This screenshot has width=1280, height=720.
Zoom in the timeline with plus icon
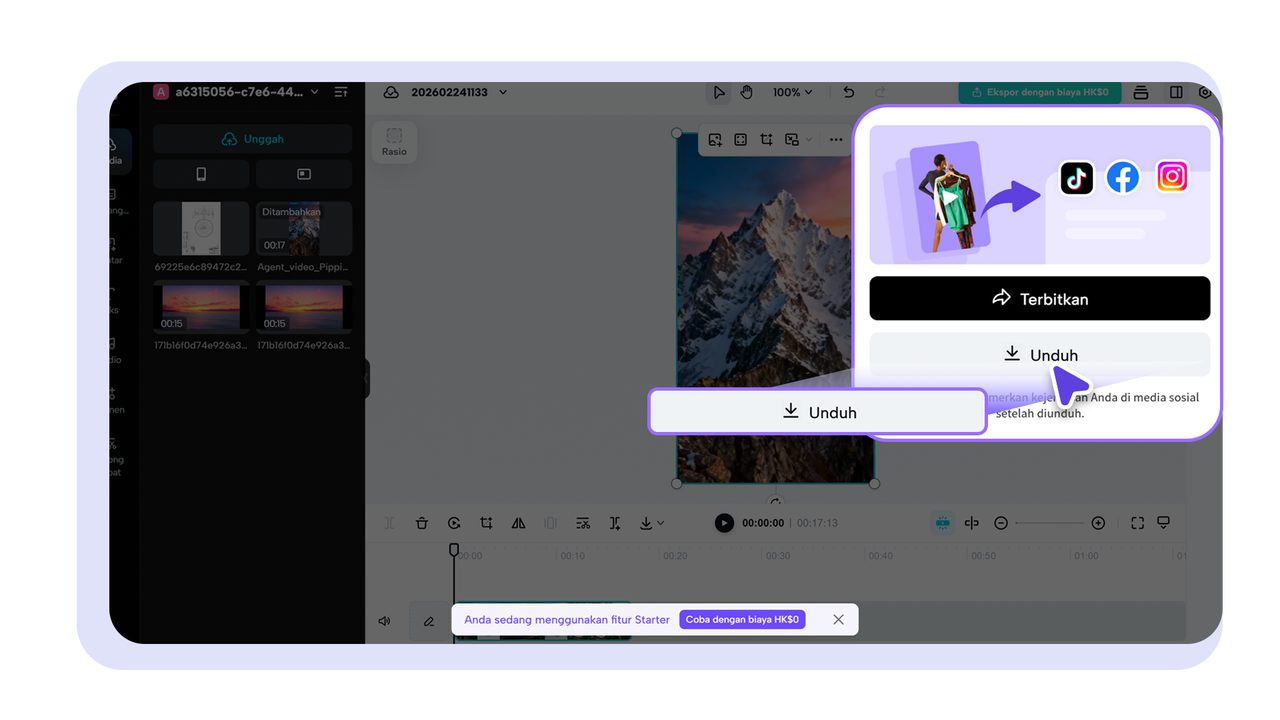(1098, 523)
